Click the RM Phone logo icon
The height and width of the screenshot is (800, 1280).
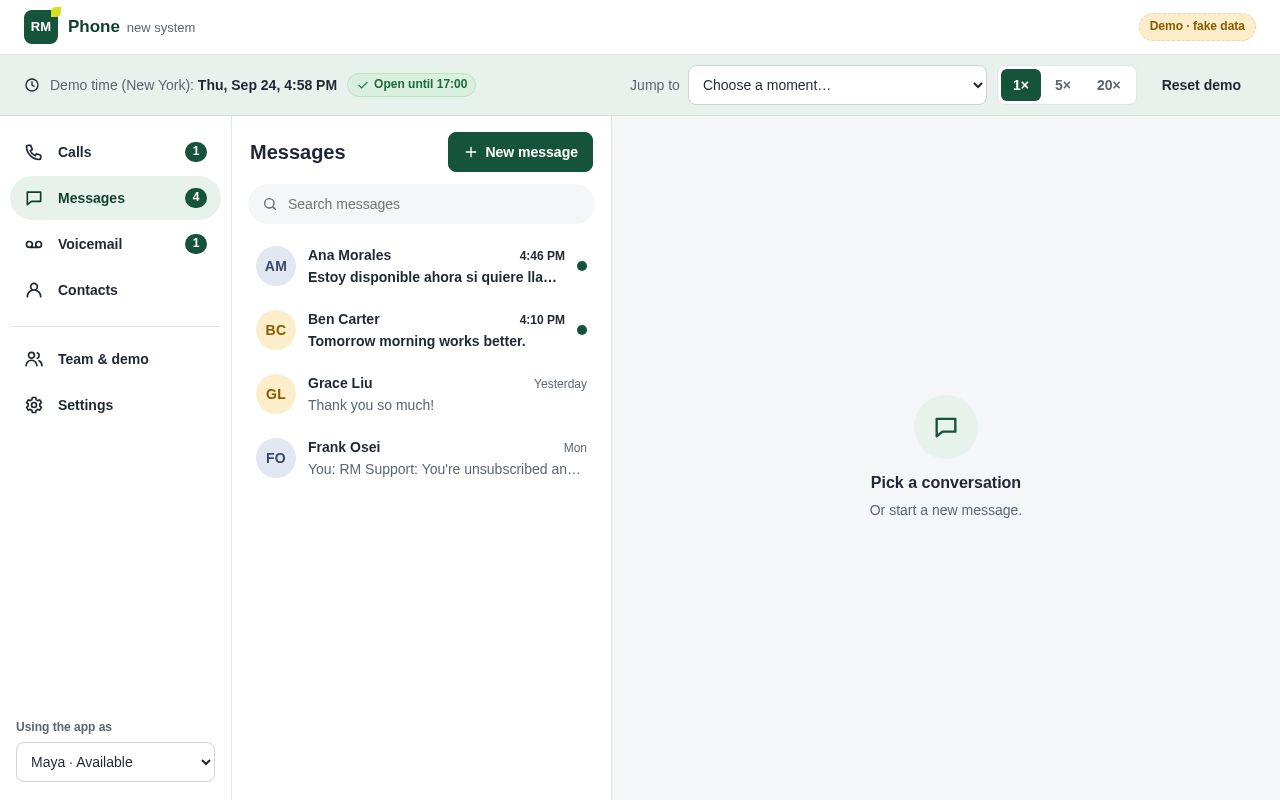[x=41, y=27]
